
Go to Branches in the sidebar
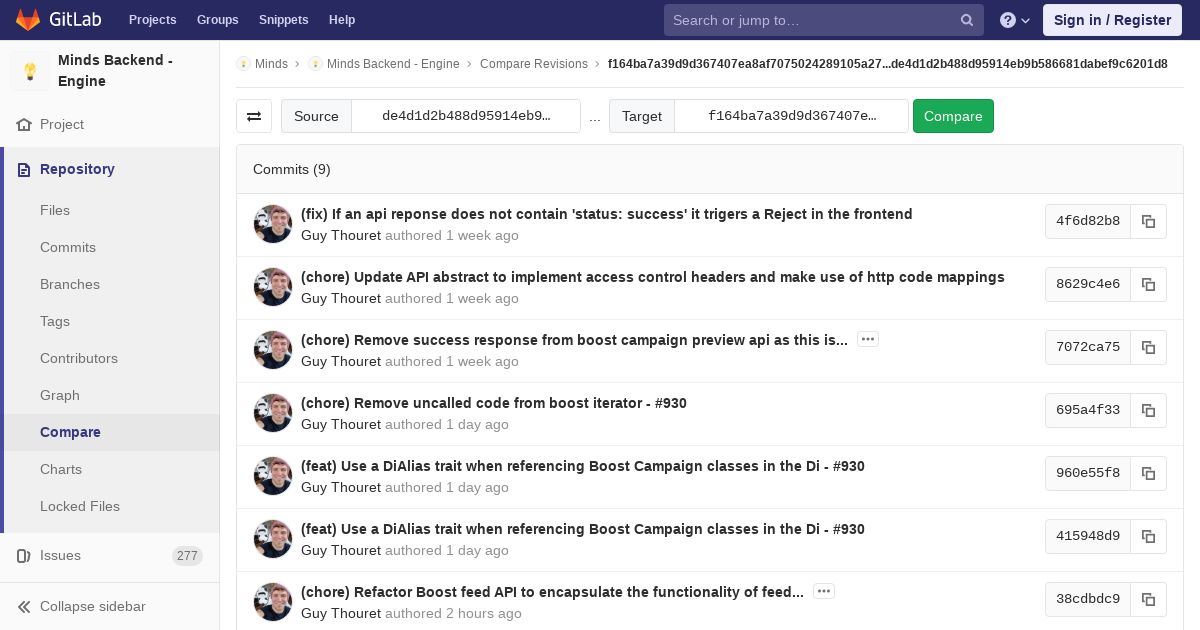(70, 284)
